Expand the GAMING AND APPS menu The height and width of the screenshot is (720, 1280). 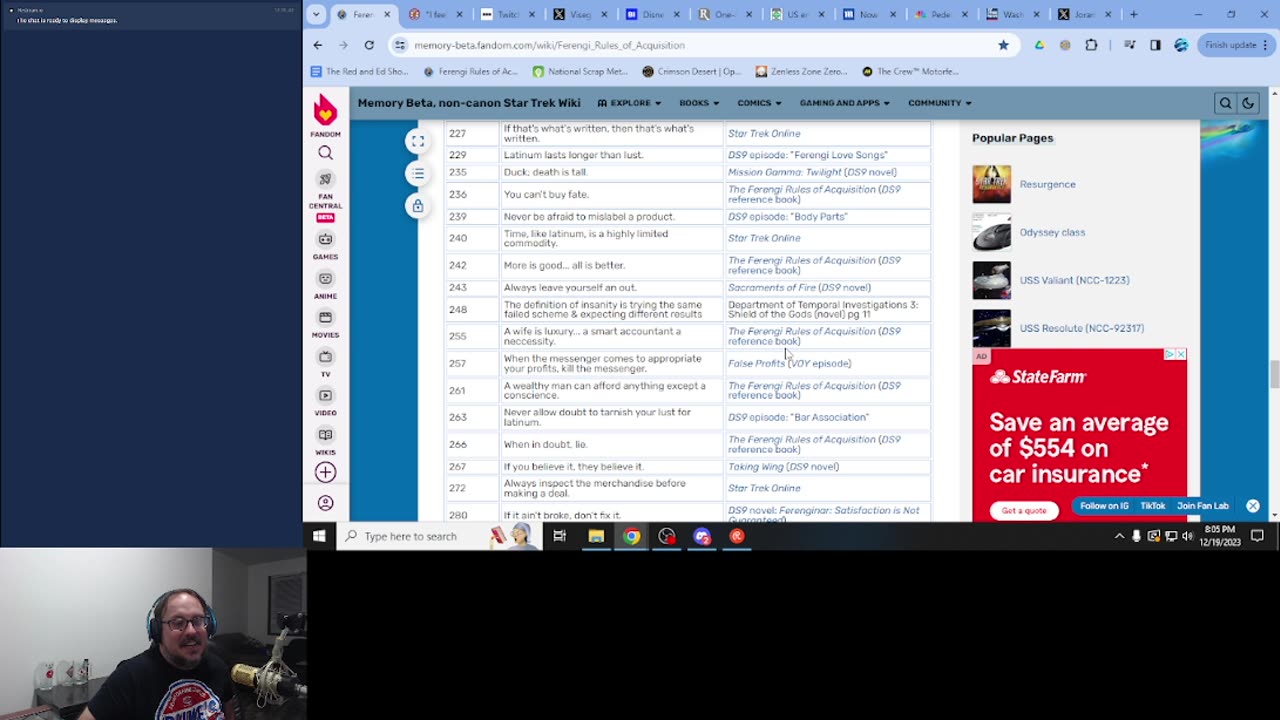click(x=844, y=103)
